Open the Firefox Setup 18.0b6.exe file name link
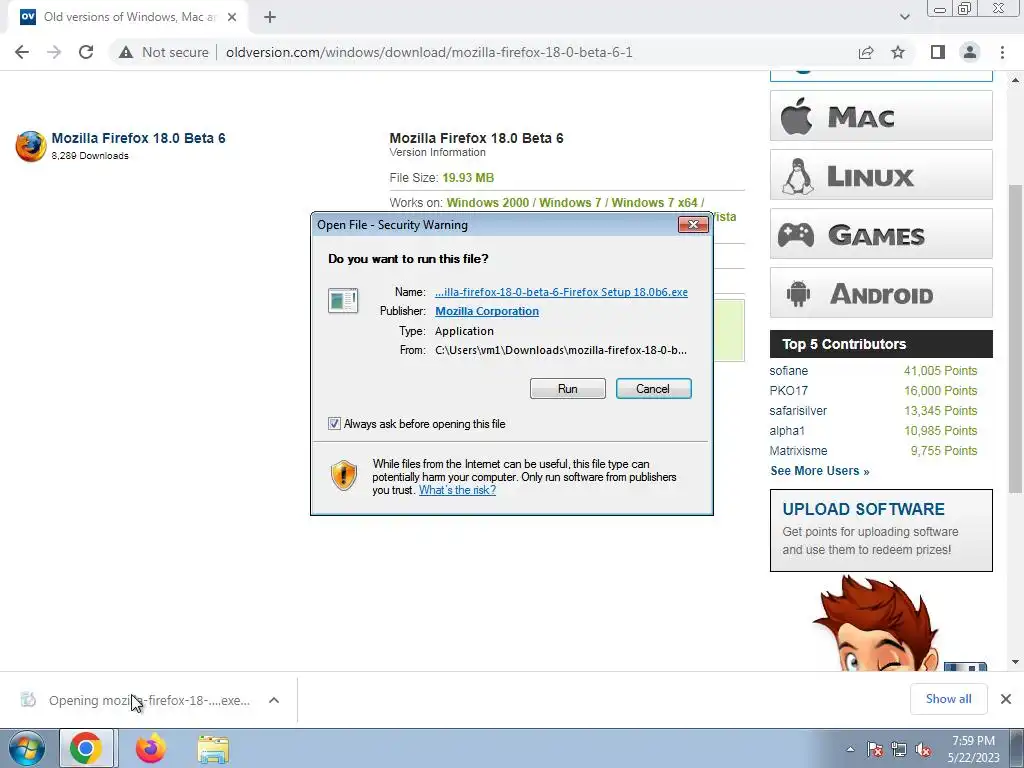 click(x=561, y=292)
